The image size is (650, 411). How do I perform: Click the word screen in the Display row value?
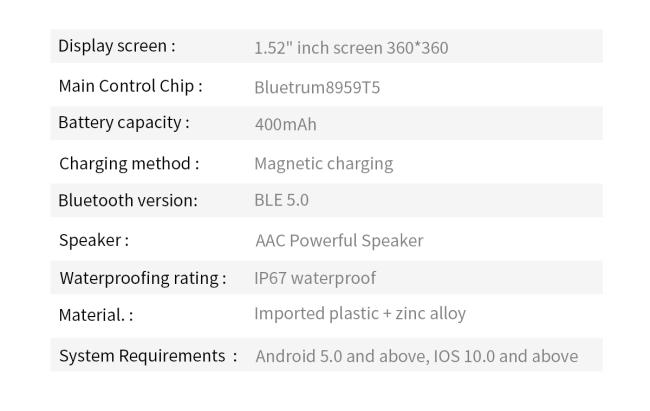pos(357,48)
